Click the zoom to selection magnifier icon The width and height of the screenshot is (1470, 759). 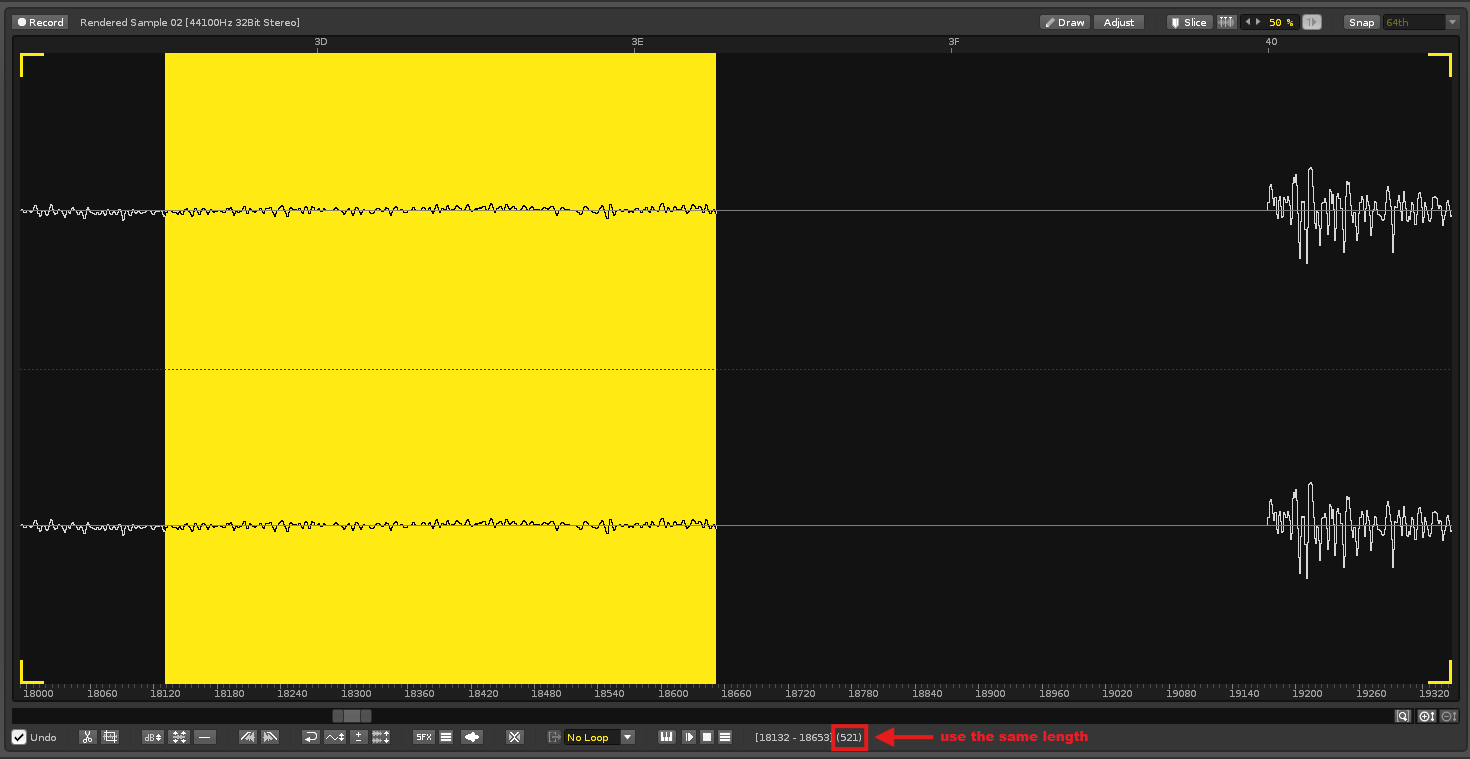point(1404,716)
